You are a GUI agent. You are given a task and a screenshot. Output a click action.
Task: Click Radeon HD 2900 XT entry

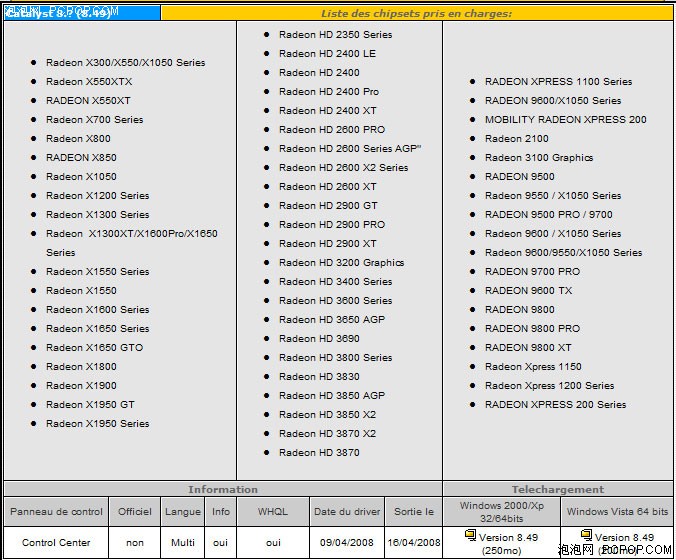327,244
